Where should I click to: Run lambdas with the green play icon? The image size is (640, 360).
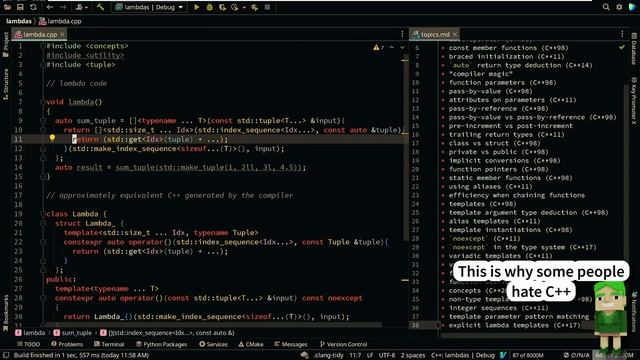[x=196, y=7]
